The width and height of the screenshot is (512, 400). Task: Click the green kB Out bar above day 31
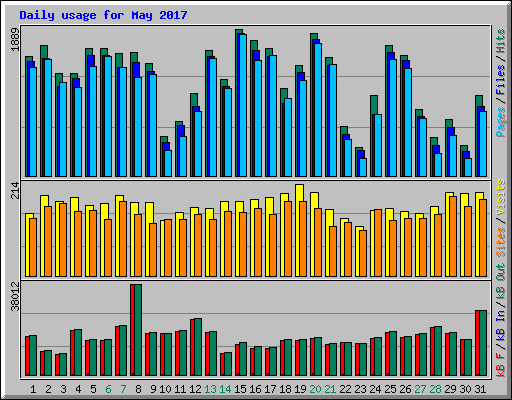click(x=483, y=343)
